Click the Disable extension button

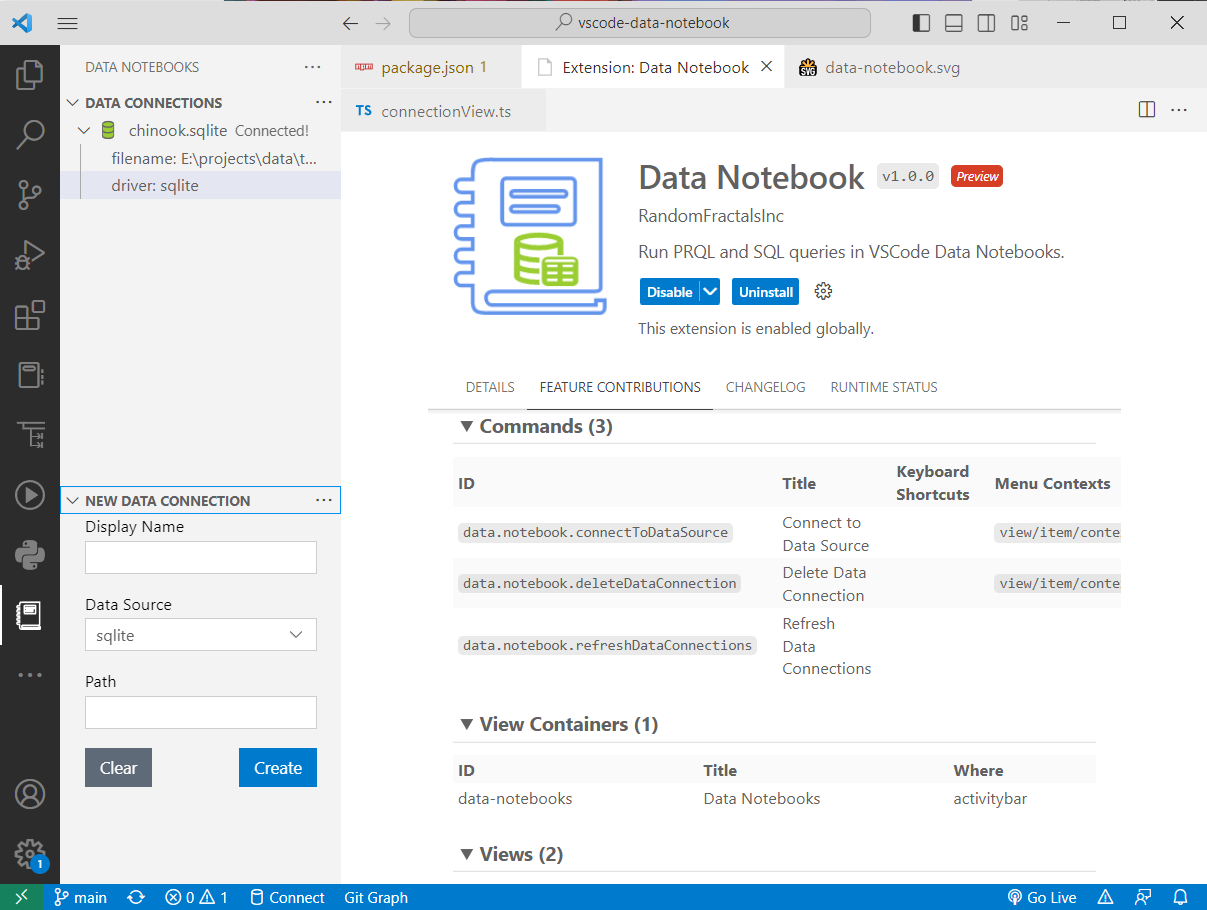(669, 292)
